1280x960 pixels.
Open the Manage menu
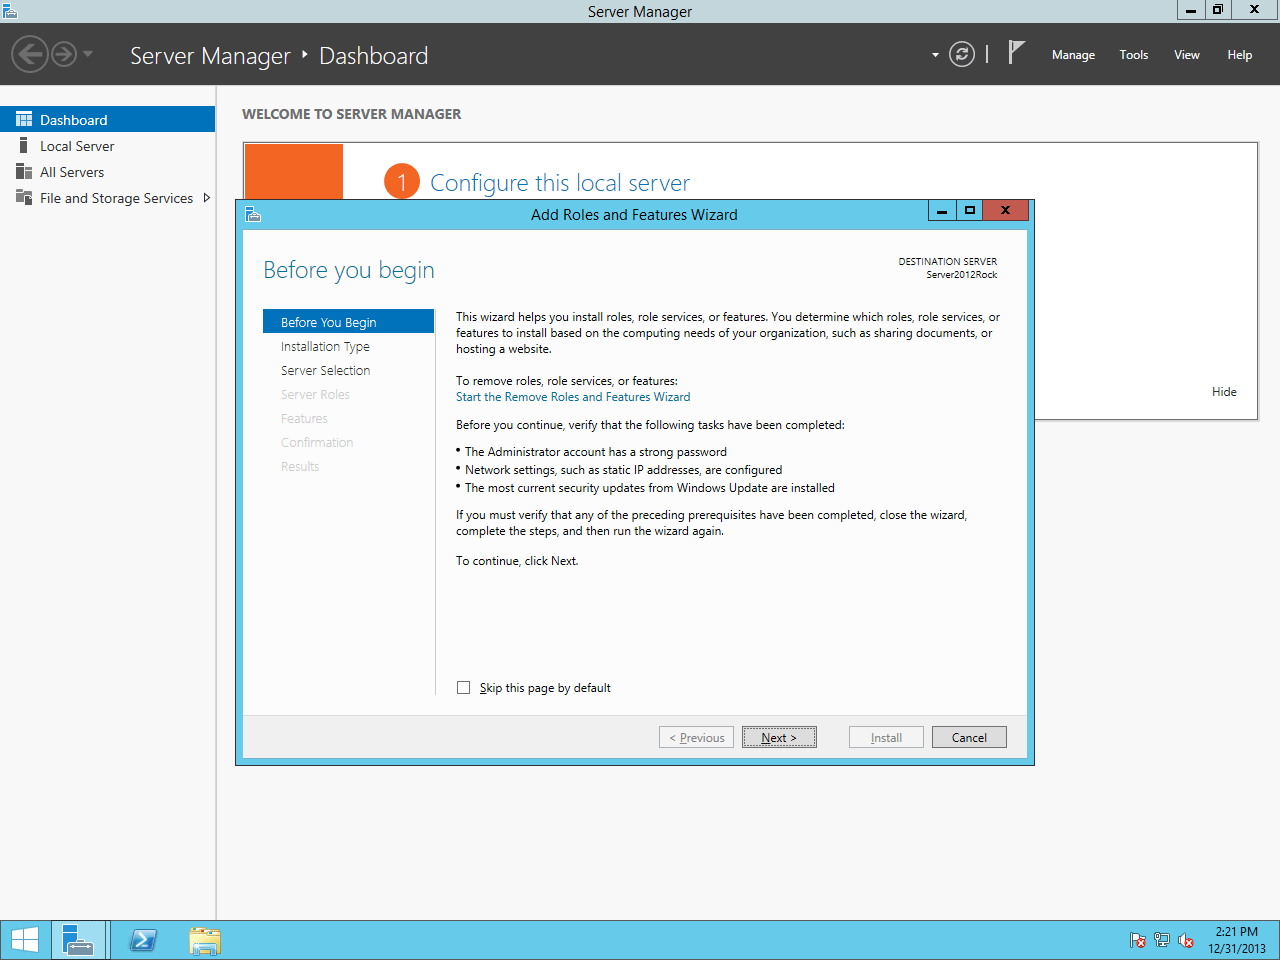pos(1073,55)
